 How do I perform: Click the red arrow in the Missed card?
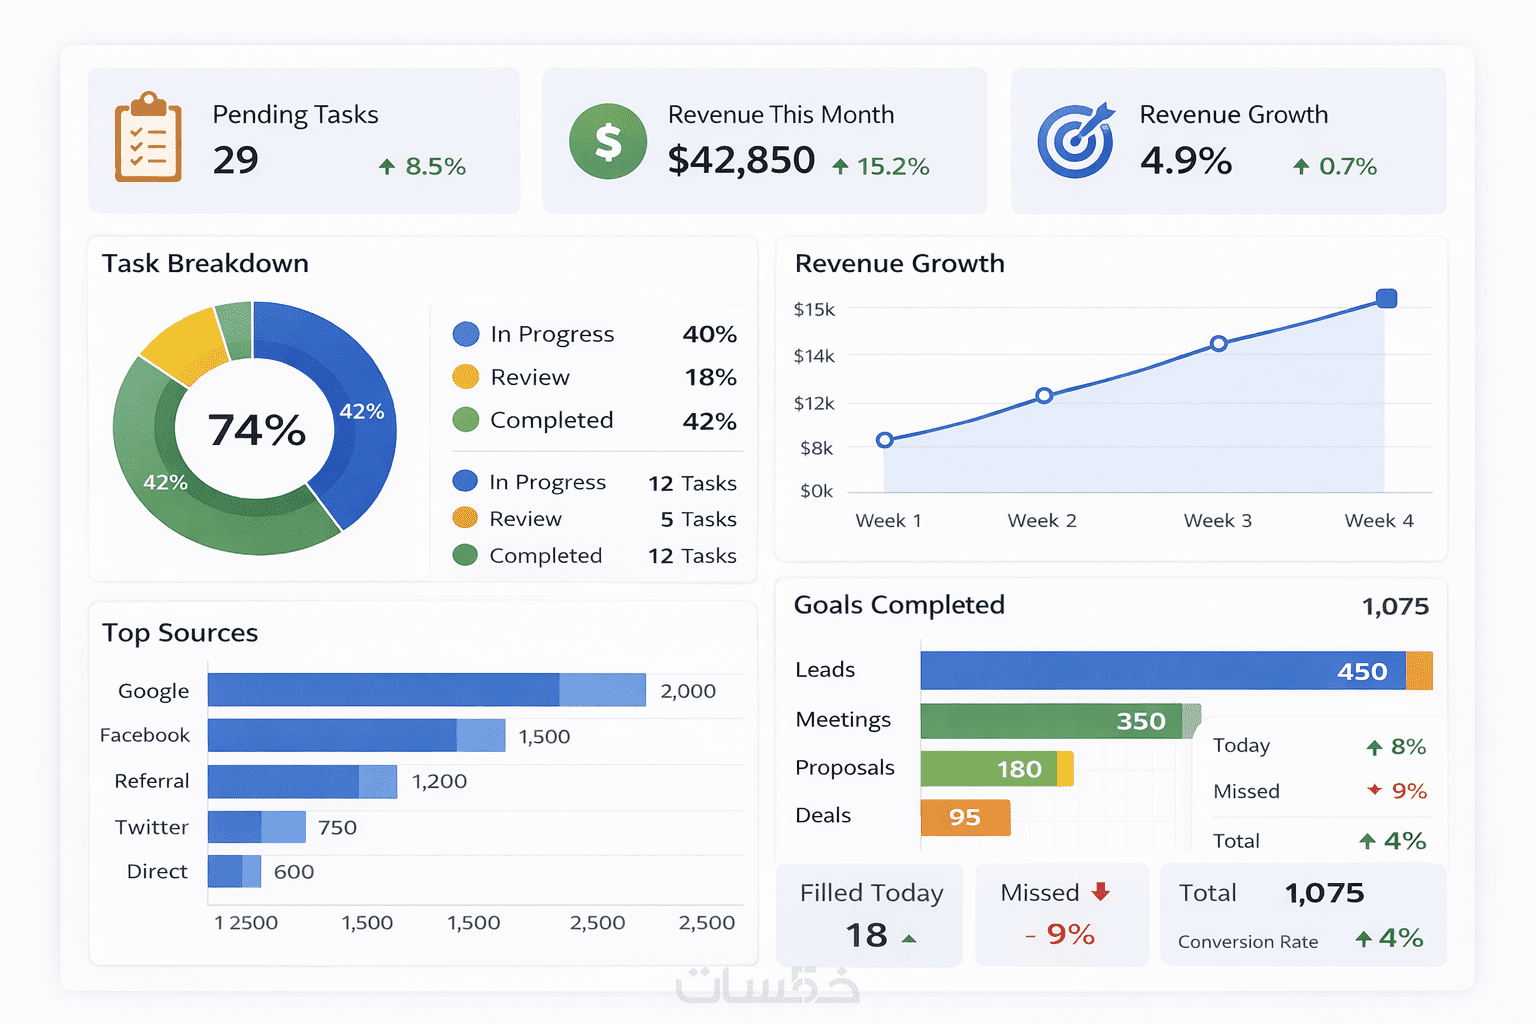[1101, 891]
